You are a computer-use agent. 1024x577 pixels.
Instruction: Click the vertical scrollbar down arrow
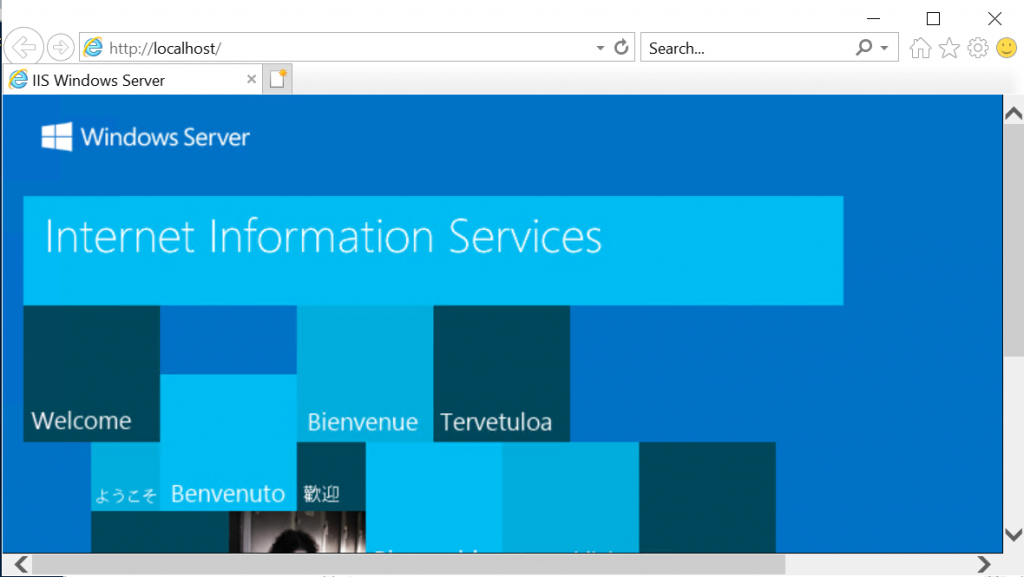pos(1014,535)
